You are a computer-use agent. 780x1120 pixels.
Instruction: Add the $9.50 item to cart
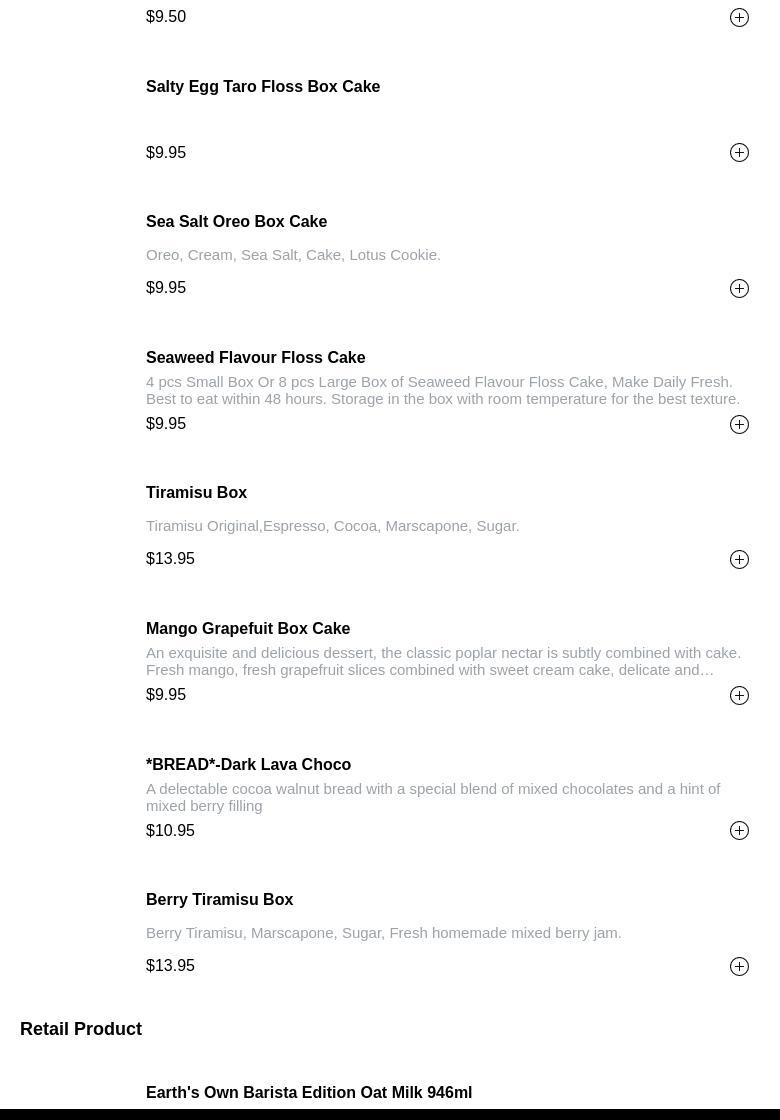739,17
